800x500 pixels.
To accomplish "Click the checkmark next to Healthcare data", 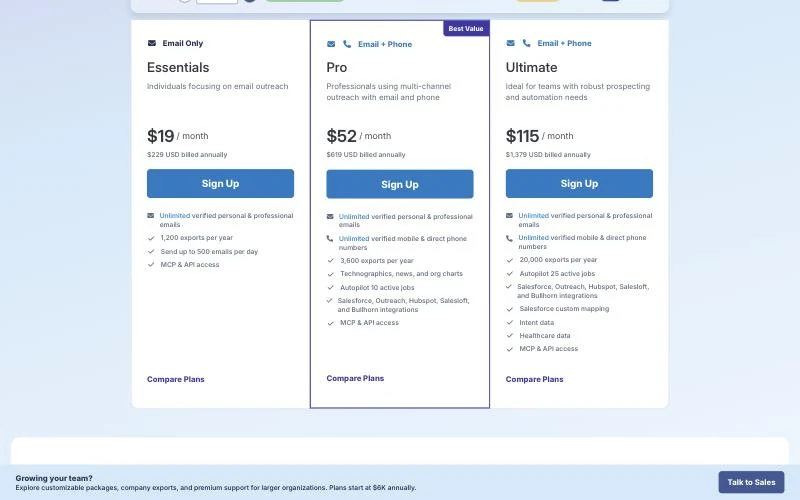I will point(510,336).
